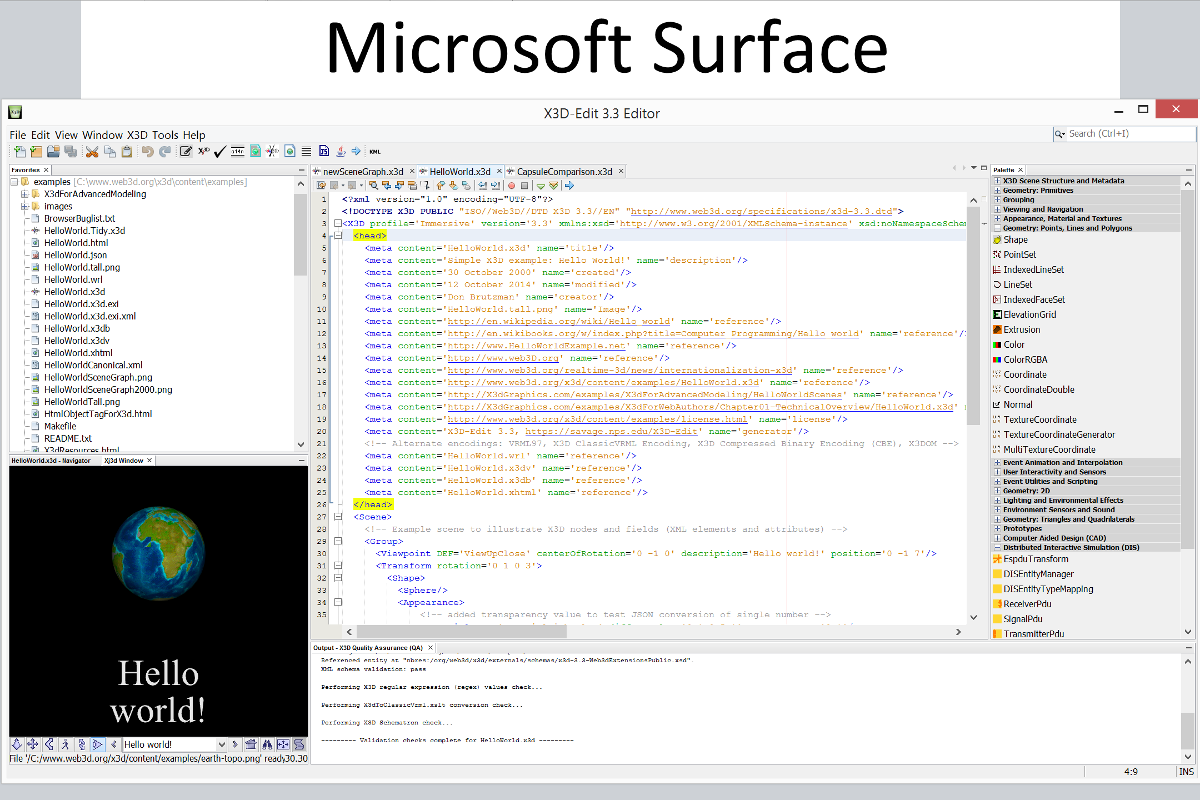
Task: Run validation with the black checkmark icon
Action: (x=220, y=152)
